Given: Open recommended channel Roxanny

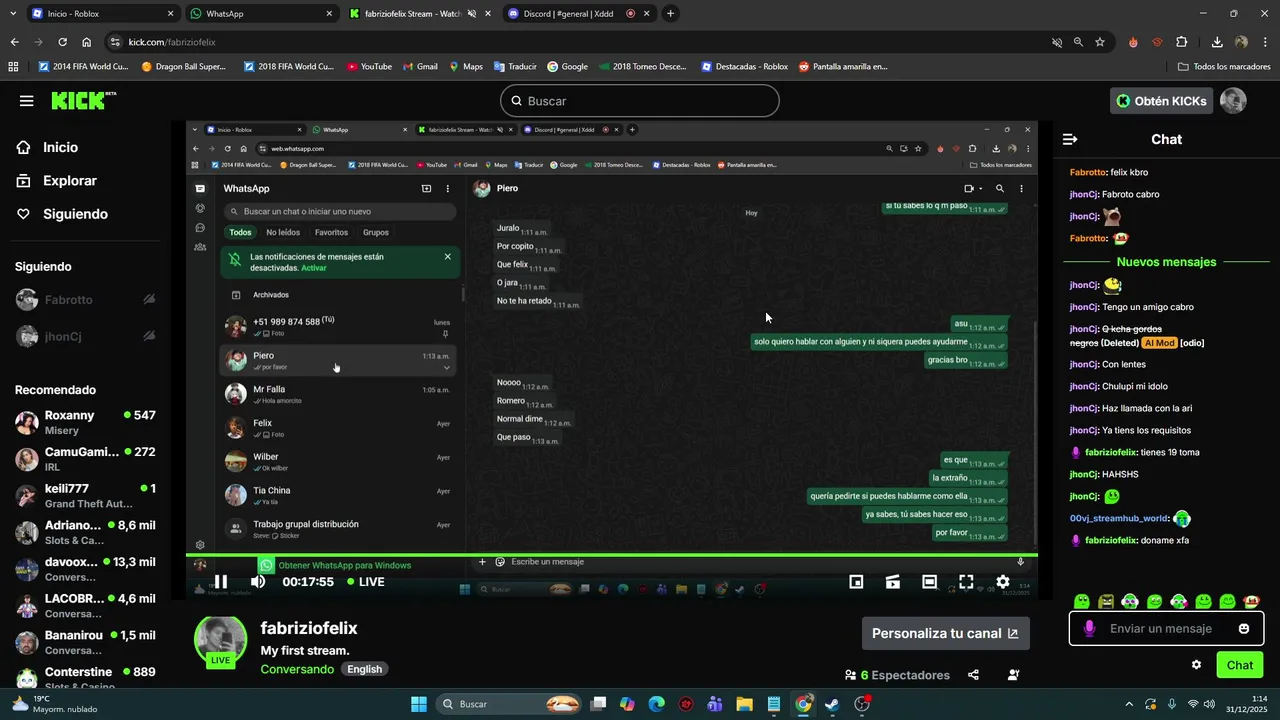Looking at the screenshot, I should [85, 422].
